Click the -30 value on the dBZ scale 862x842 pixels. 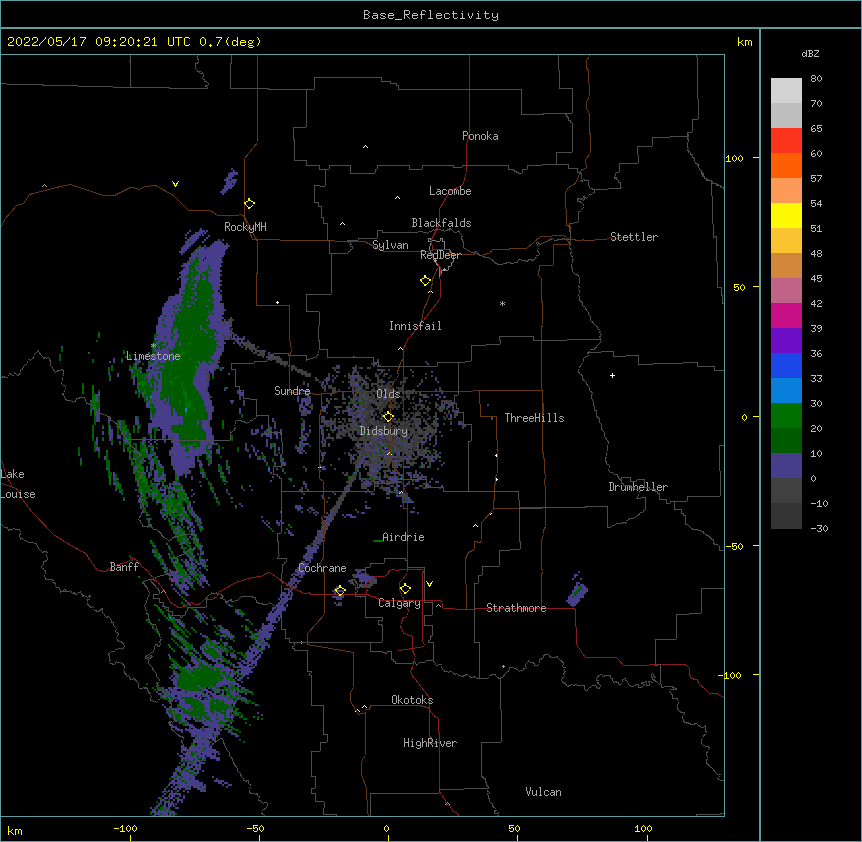[819, 528]
